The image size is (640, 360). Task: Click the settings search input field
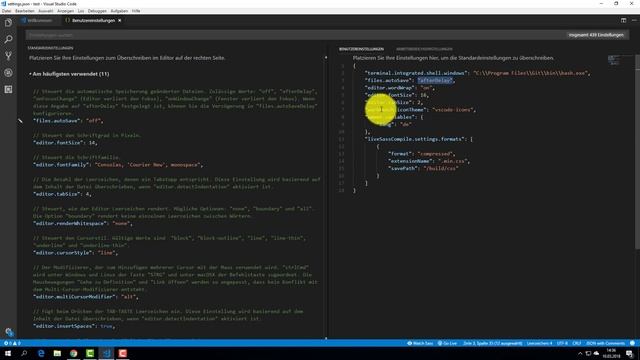point(296,35)
